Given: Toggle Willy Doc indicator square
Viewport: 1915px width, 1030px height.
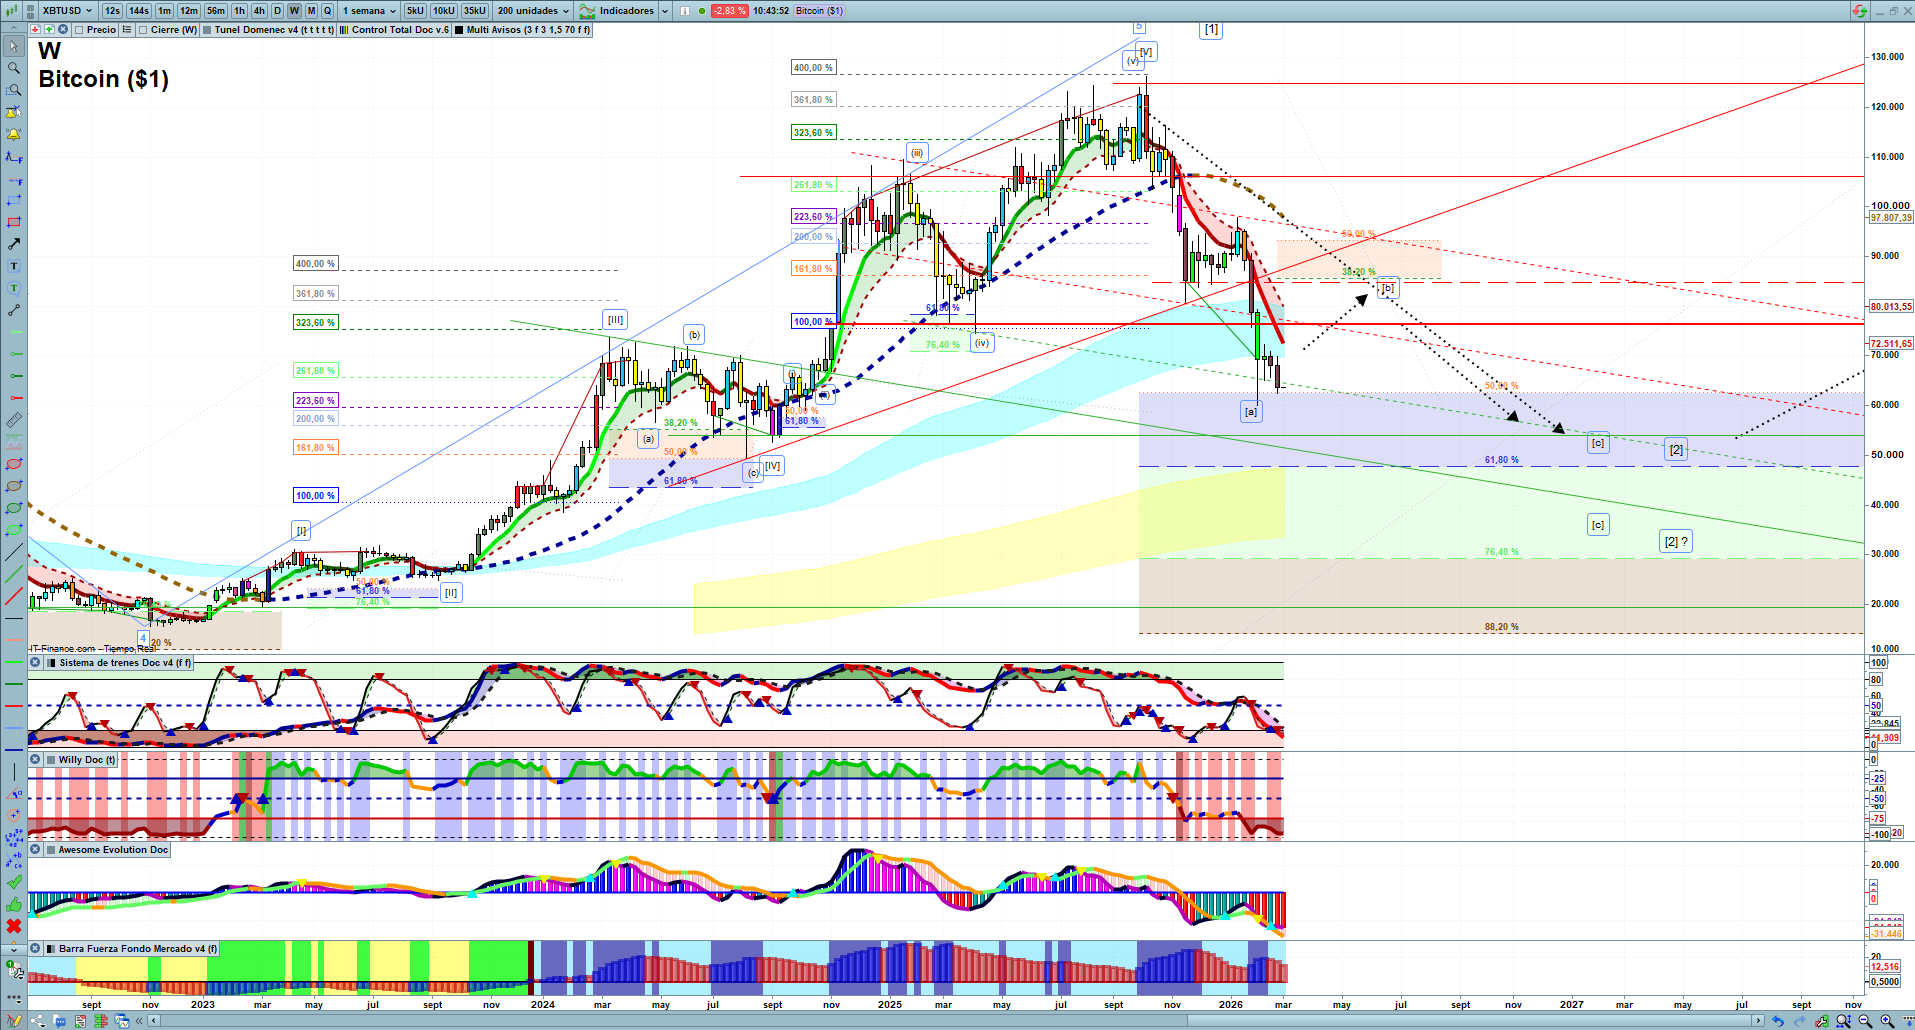Looking at the screenshot, I should click(51, 760).
